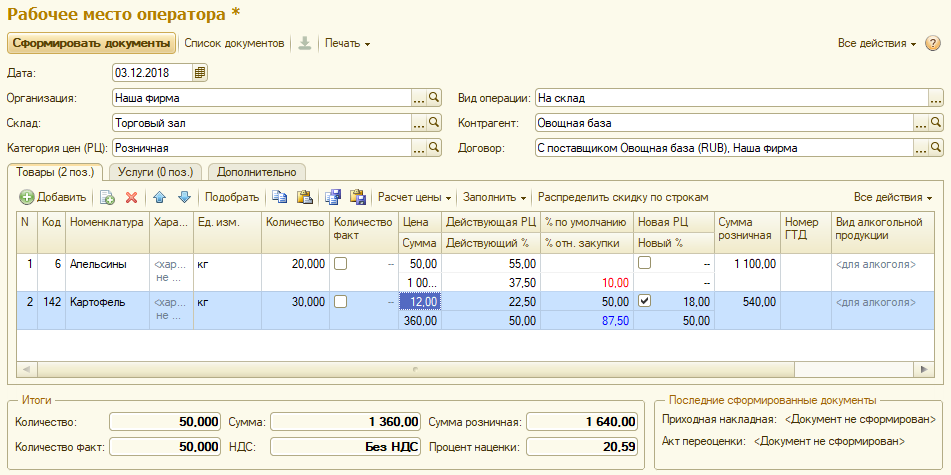Click the magnifier icon next to Склад
Screen dimensions: 951x475
[434, 123]
